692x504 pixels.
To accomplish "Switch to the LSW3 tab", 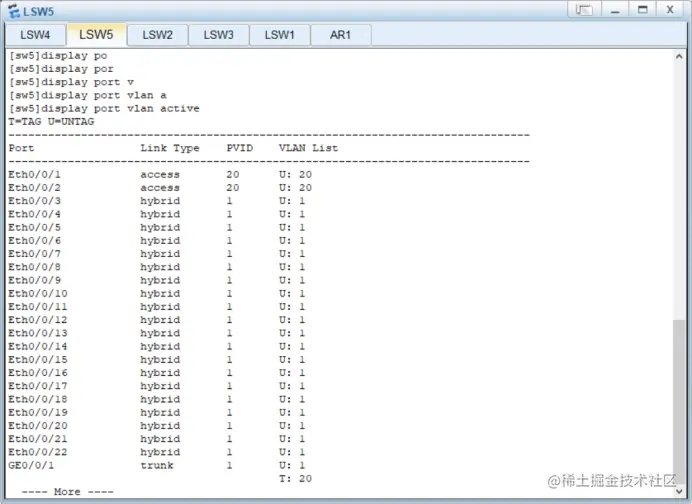I will [x=218, y=35].
